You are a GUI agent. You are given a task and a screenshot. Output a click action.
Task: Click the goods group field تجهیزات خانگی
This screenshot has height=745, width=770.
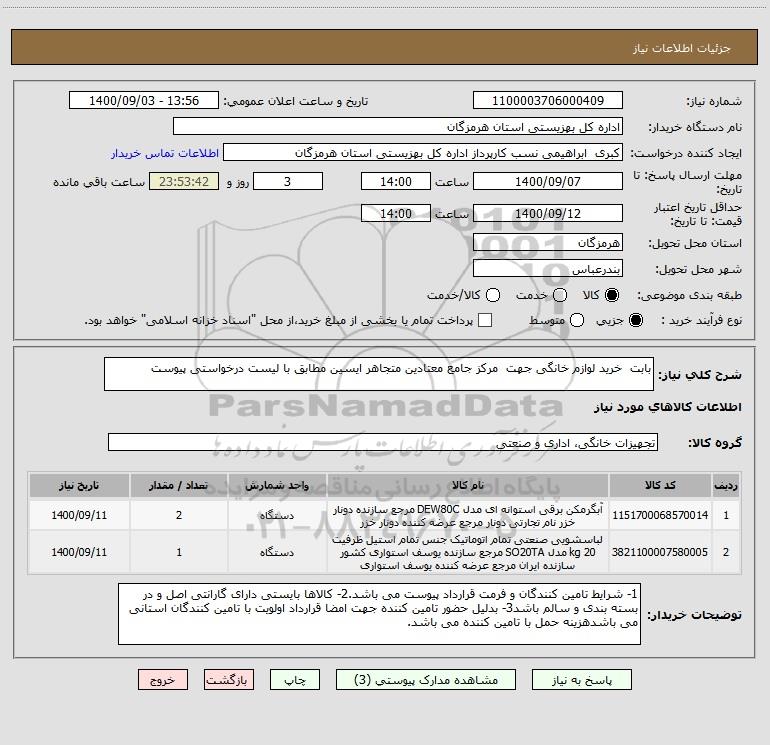(x=383, y=442)
